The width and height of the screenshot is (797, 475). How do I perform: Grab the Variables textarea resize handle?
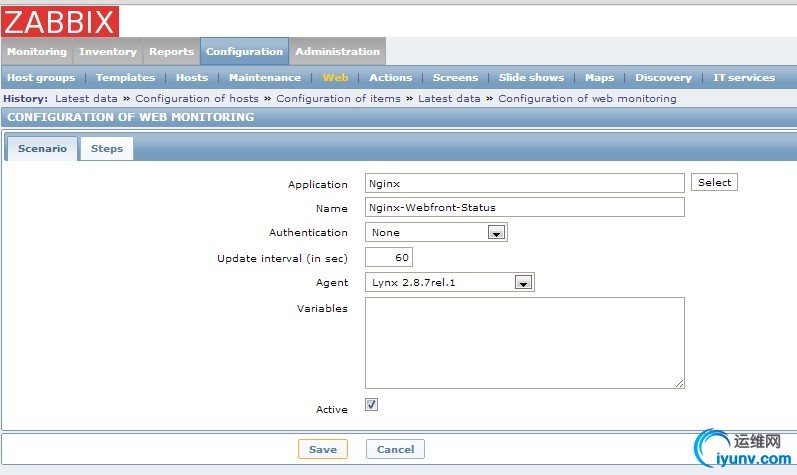coord(680,384)
